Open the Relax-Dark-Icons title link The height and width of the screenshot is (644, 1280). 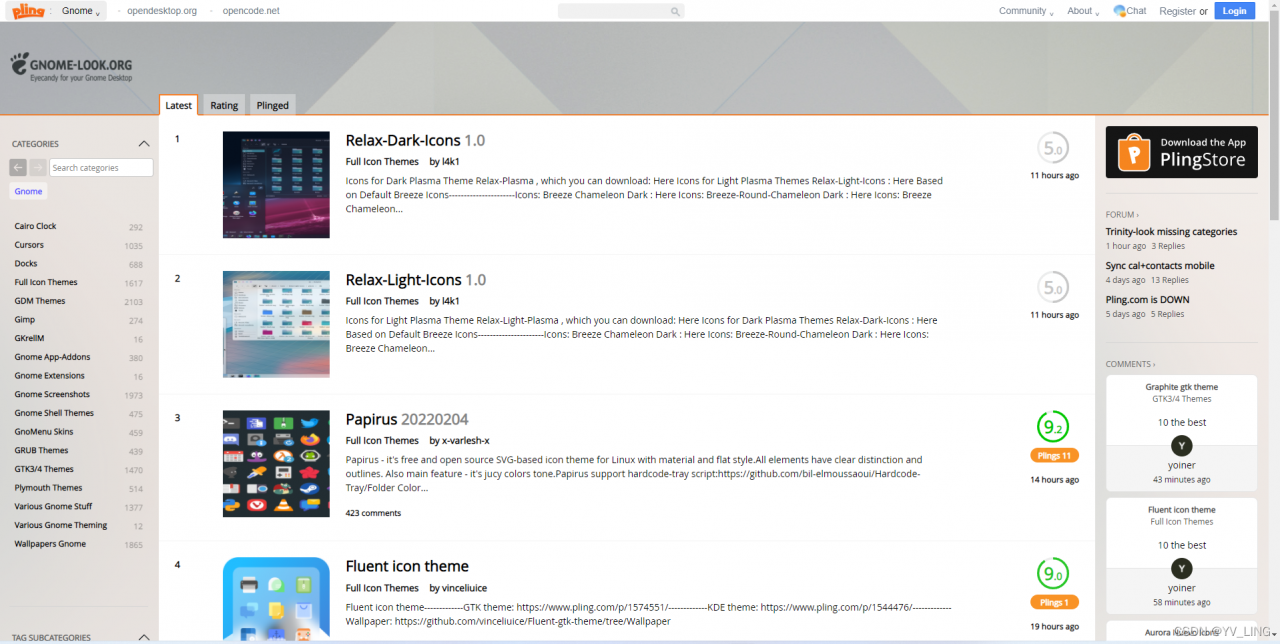[x=415, y=140]
